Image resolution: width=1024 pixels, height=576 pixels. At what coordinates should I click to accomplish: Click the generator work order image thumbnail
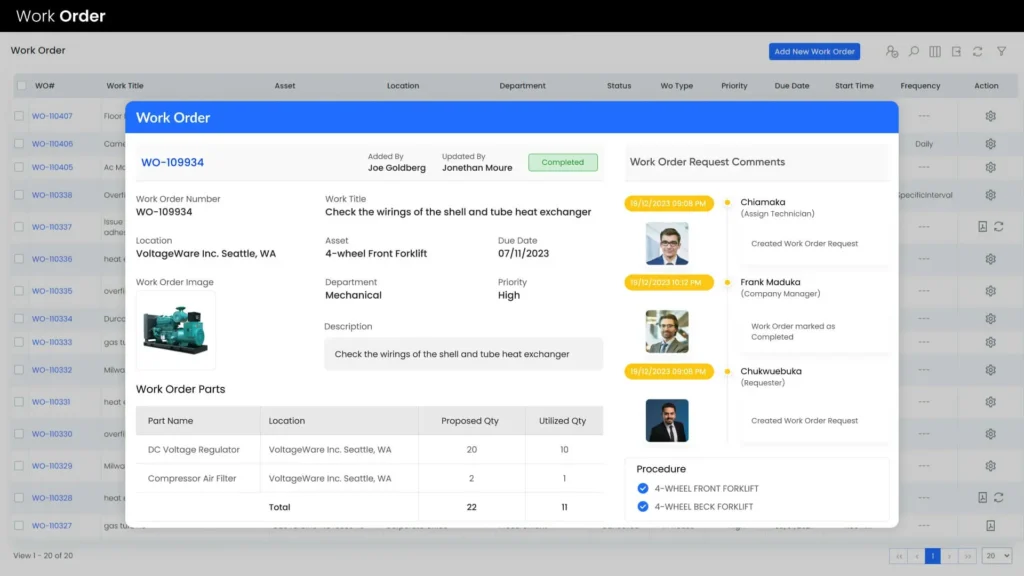[x=176, y=330]
